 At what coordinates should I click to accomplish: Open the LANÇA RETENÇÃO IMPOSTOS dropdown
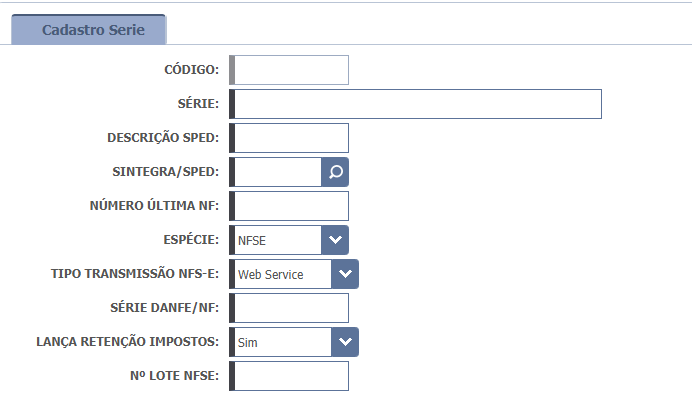345,342
